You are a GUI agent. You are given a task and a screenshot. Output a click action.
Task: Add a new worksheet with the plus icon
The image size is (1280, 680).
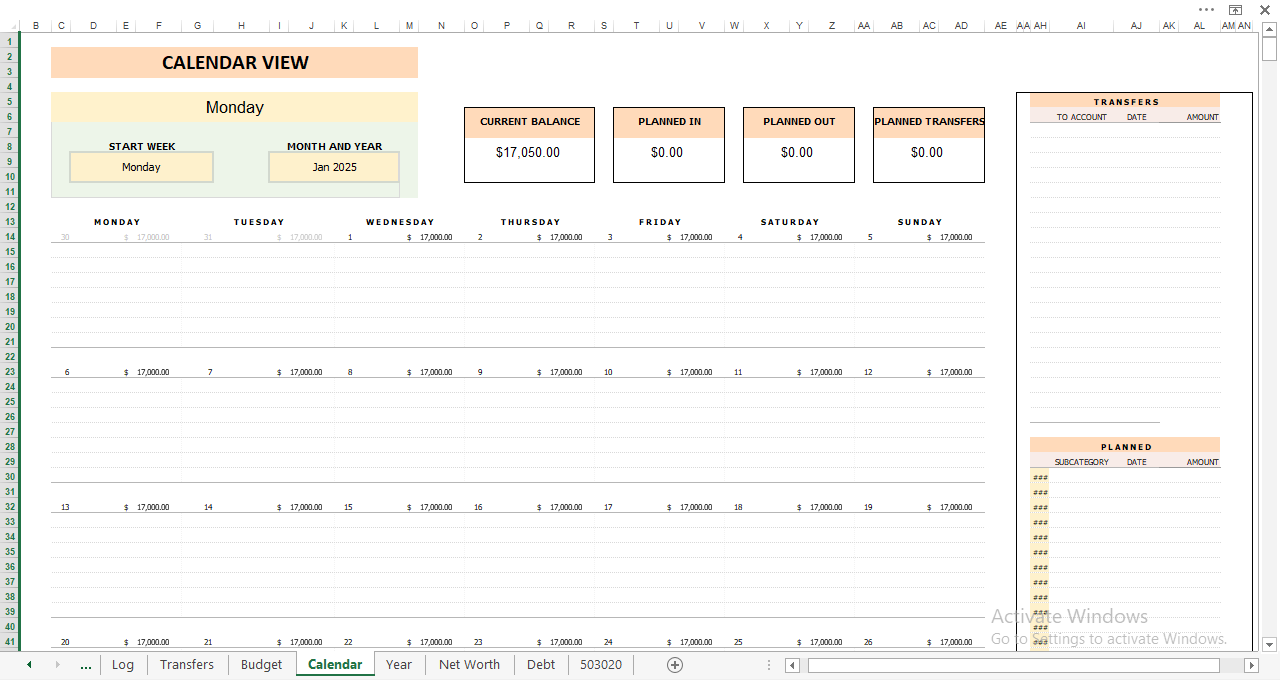tap(675, 664)
